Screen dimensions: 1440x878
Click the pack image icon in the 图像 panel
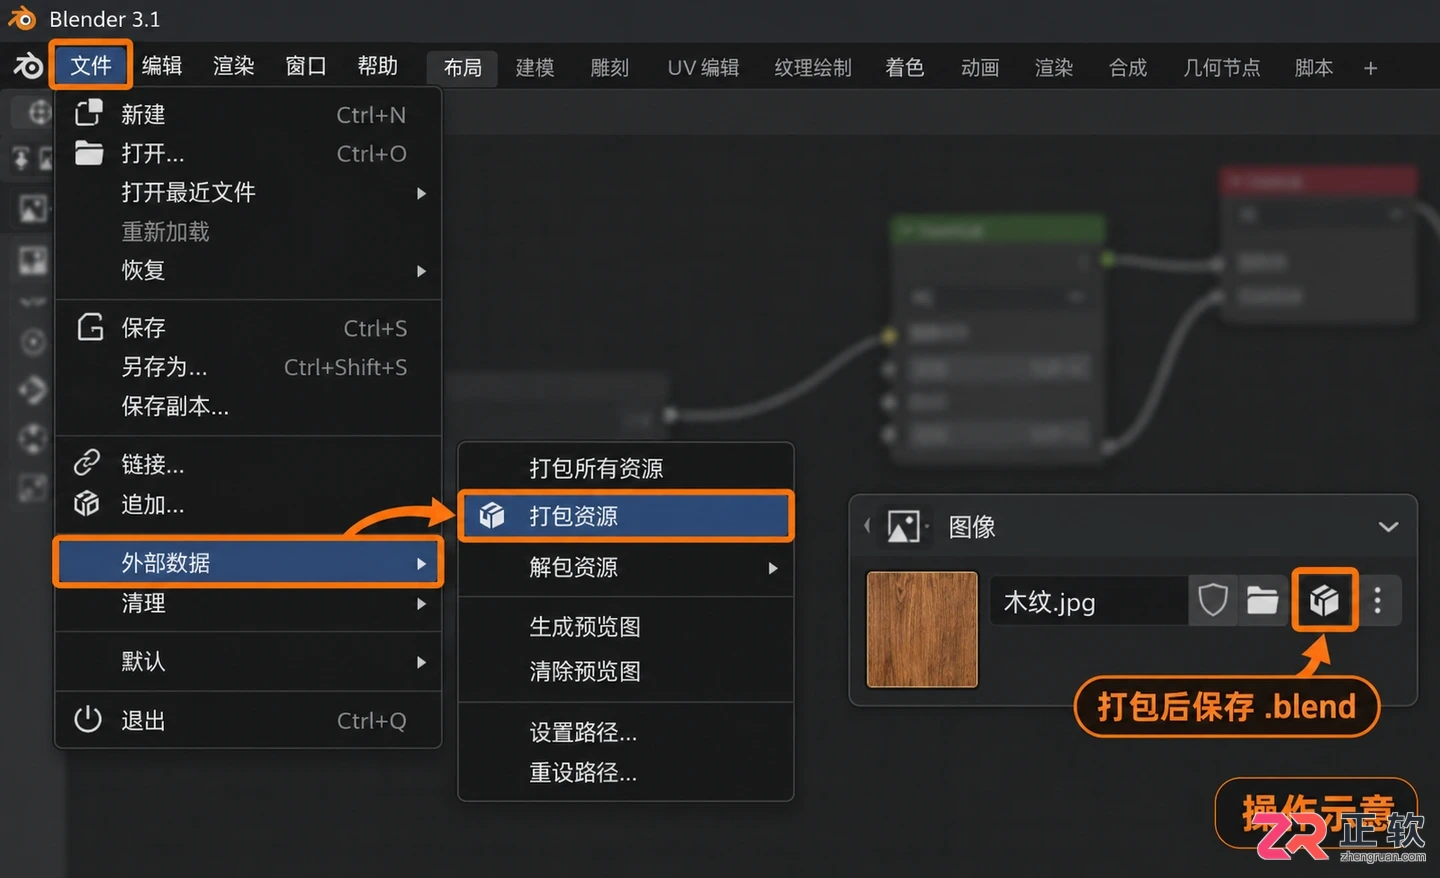(1324, 601)
